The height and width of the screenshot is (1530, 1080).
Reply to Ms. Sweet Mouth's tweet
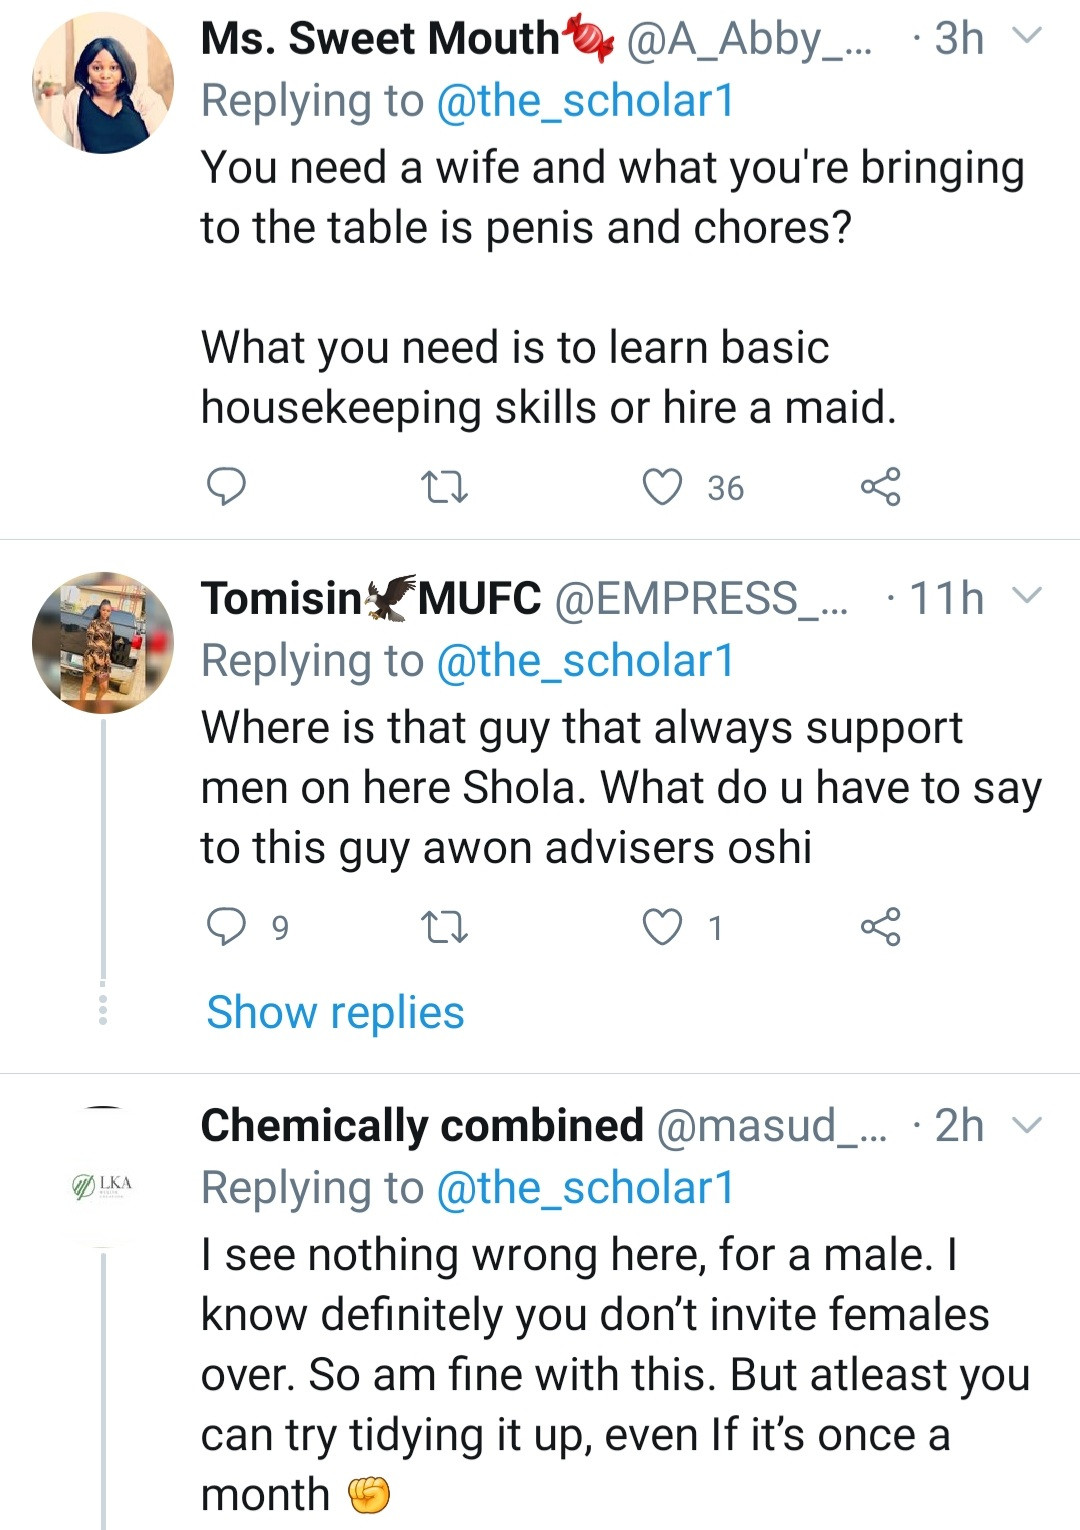tap(226, 487)
